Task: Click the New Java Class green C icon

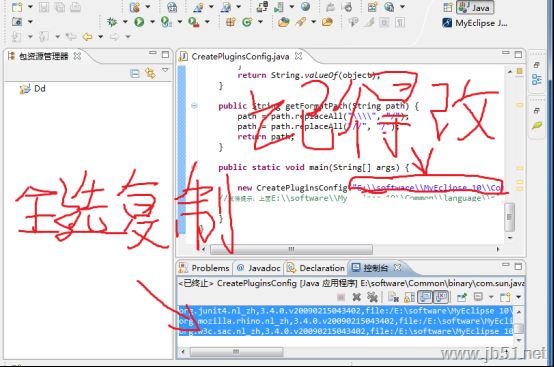Action: coord(247,22)
